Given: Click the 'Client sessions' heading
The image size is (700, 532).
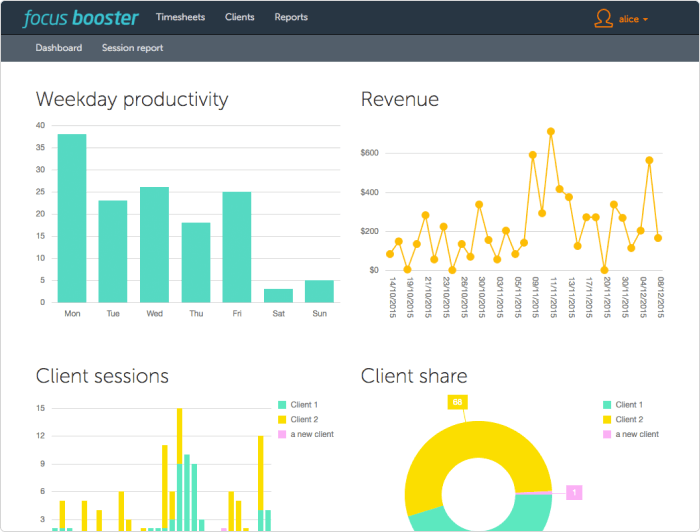Looking at the screenshot, I should (102, 376).
